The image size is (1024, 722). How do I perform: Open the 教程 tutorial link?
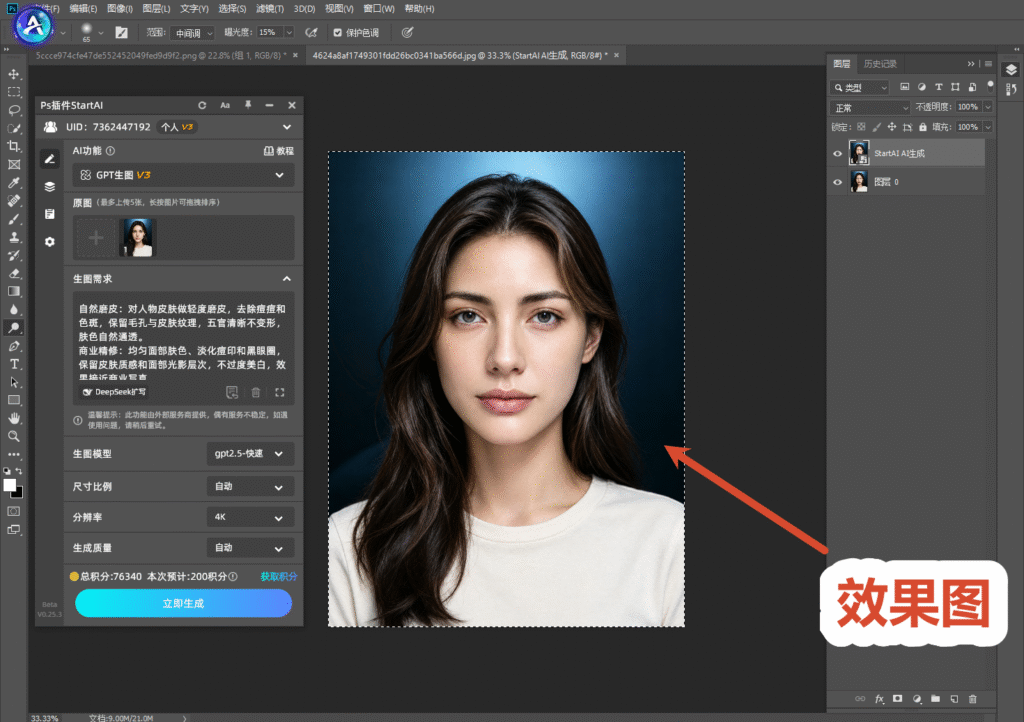pyautogui.click(x=279, y=151)
